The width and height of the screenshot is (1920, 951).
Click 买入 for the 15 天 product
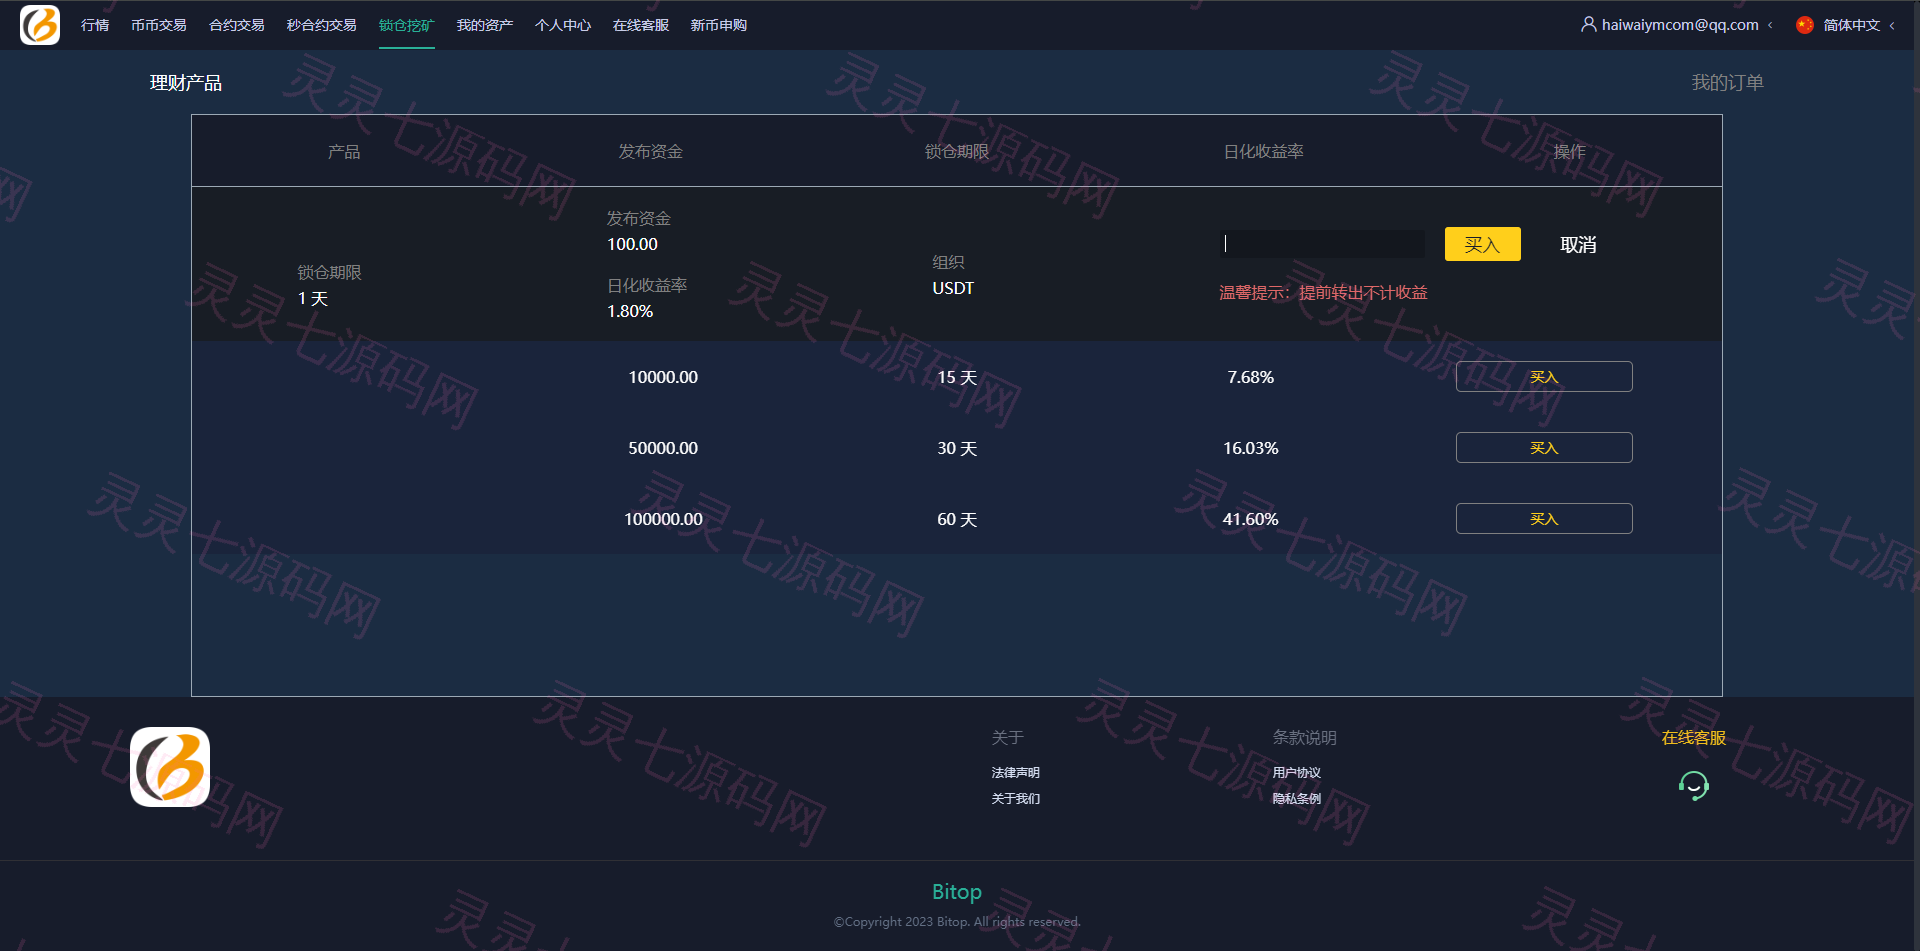tap(1544, 377)
